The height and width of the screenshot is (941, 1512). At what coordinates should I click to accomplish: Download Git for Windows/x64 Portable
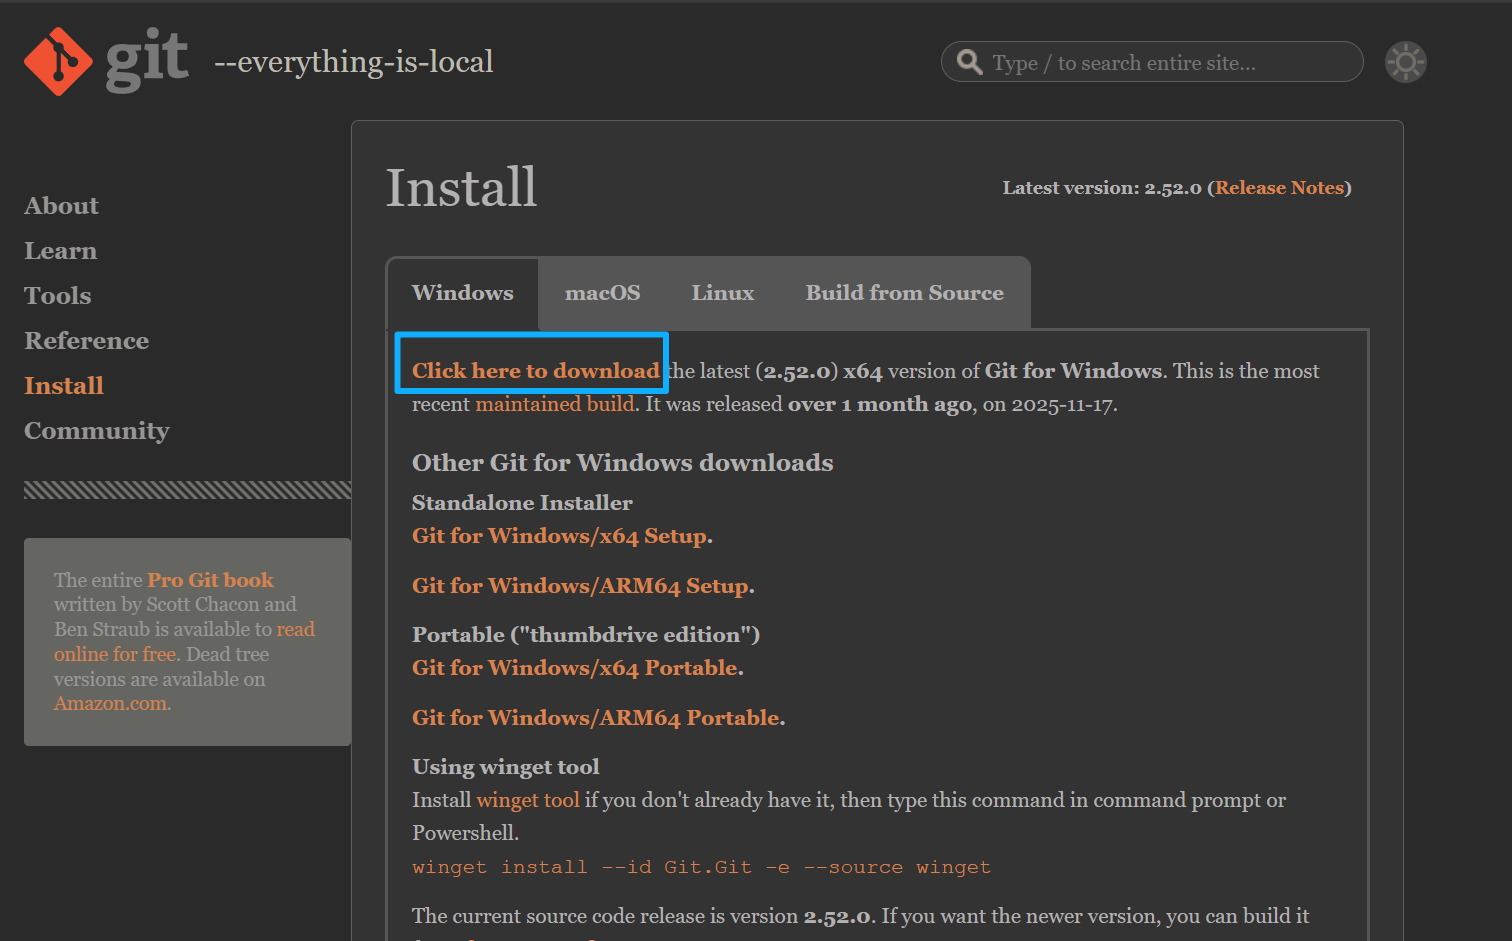tap(575, 668)
